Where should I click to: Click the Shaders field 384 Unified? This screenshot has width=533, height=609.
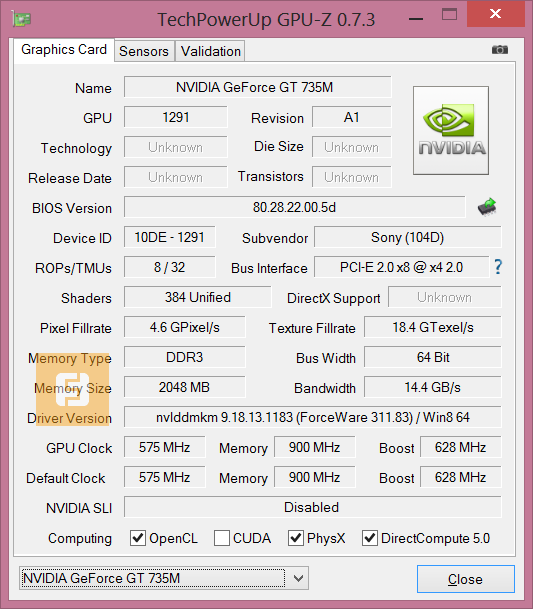click(x=198, y=297)
